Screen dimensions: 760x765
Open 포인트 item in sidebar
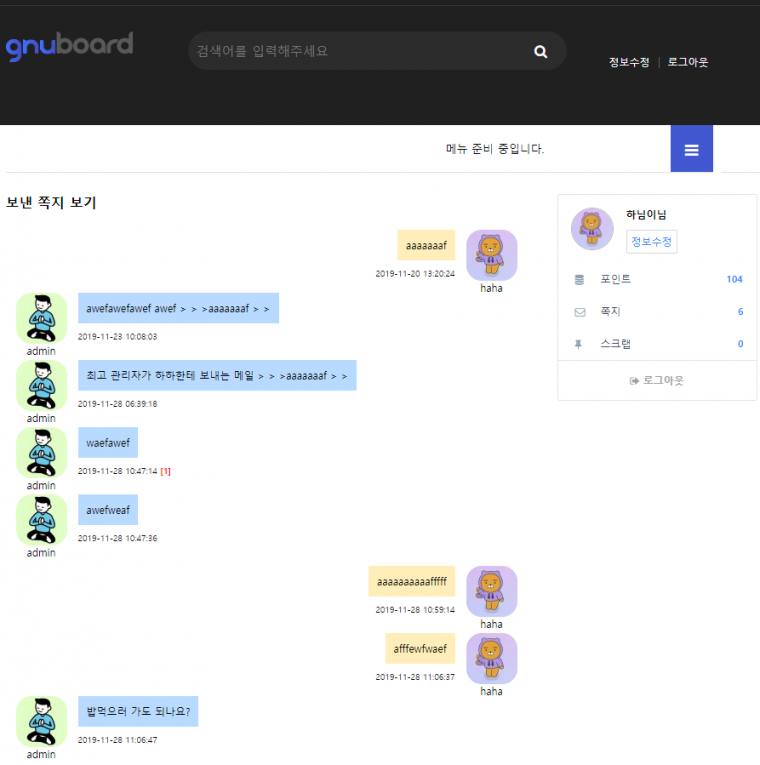[x=615, y=279]
